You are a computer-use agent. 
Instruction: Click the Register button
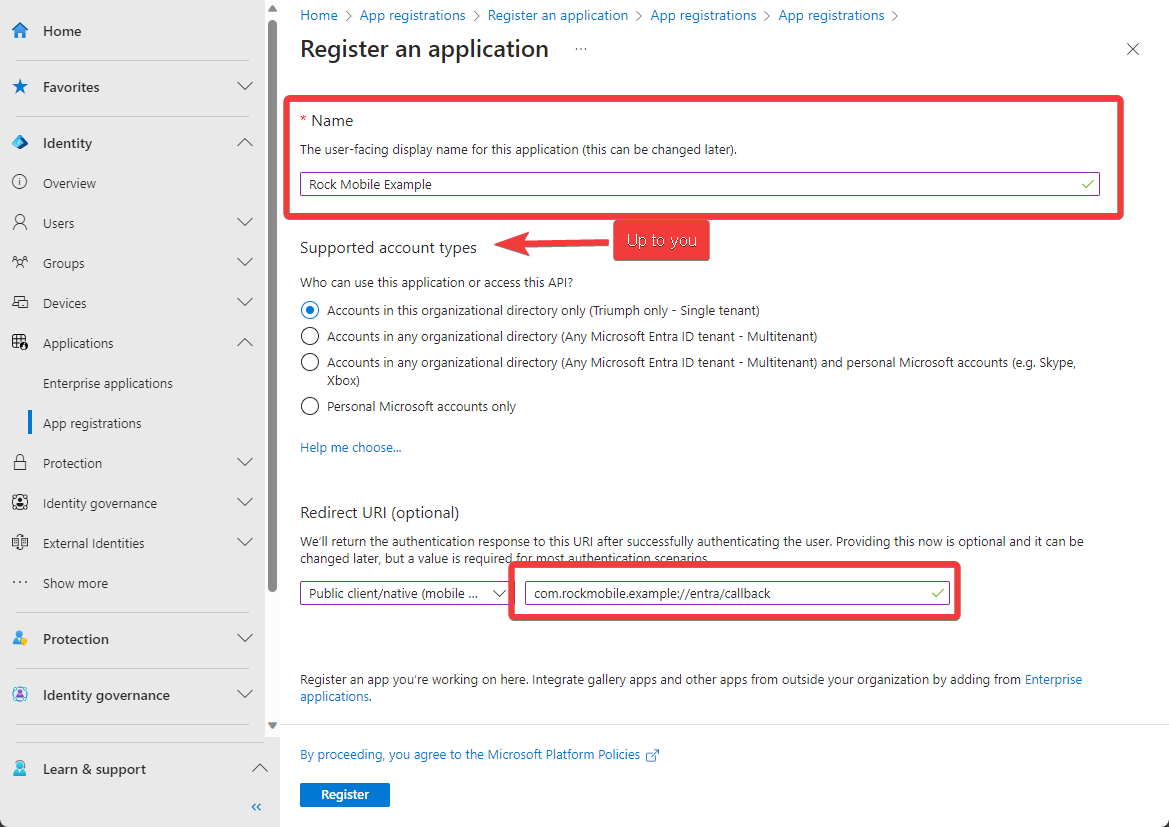pyautogui.click(x=344, y=795)
